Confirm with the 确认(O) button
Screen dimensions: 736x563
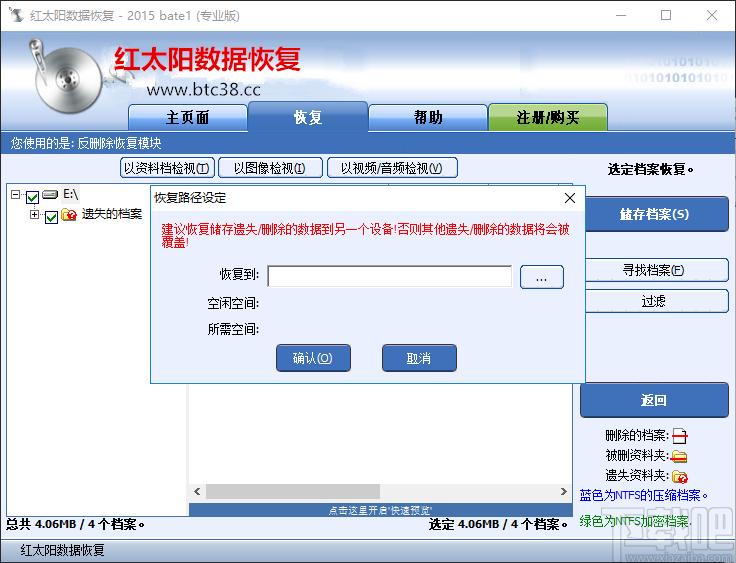[x=313, y=358]
